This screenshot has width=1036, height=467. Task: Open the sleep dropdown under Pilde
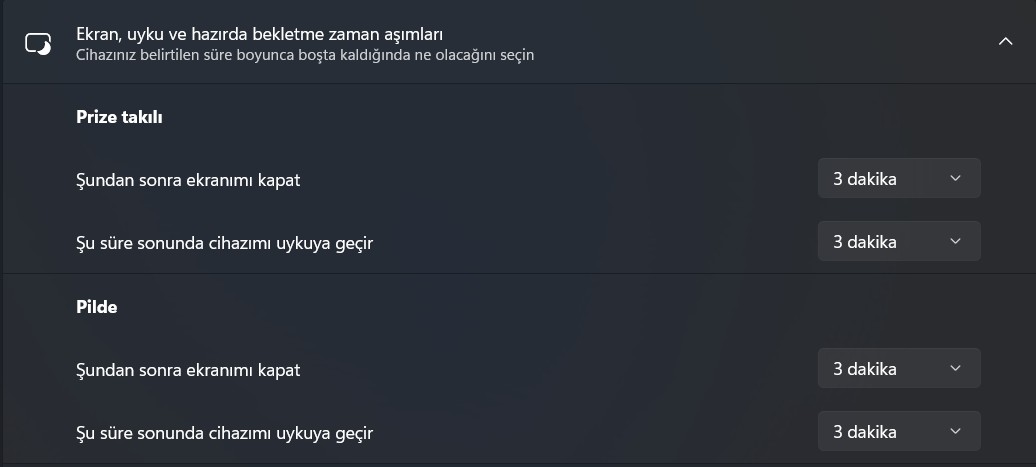(x=899, y=431)
